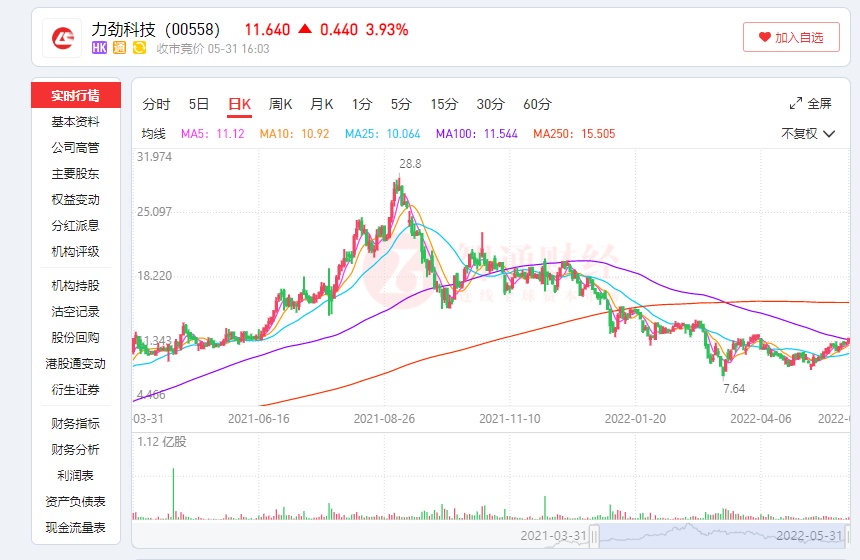
Task: Open 现金流量表 cash flow statement
Action: pyautogui.click(x=76, y=528)
